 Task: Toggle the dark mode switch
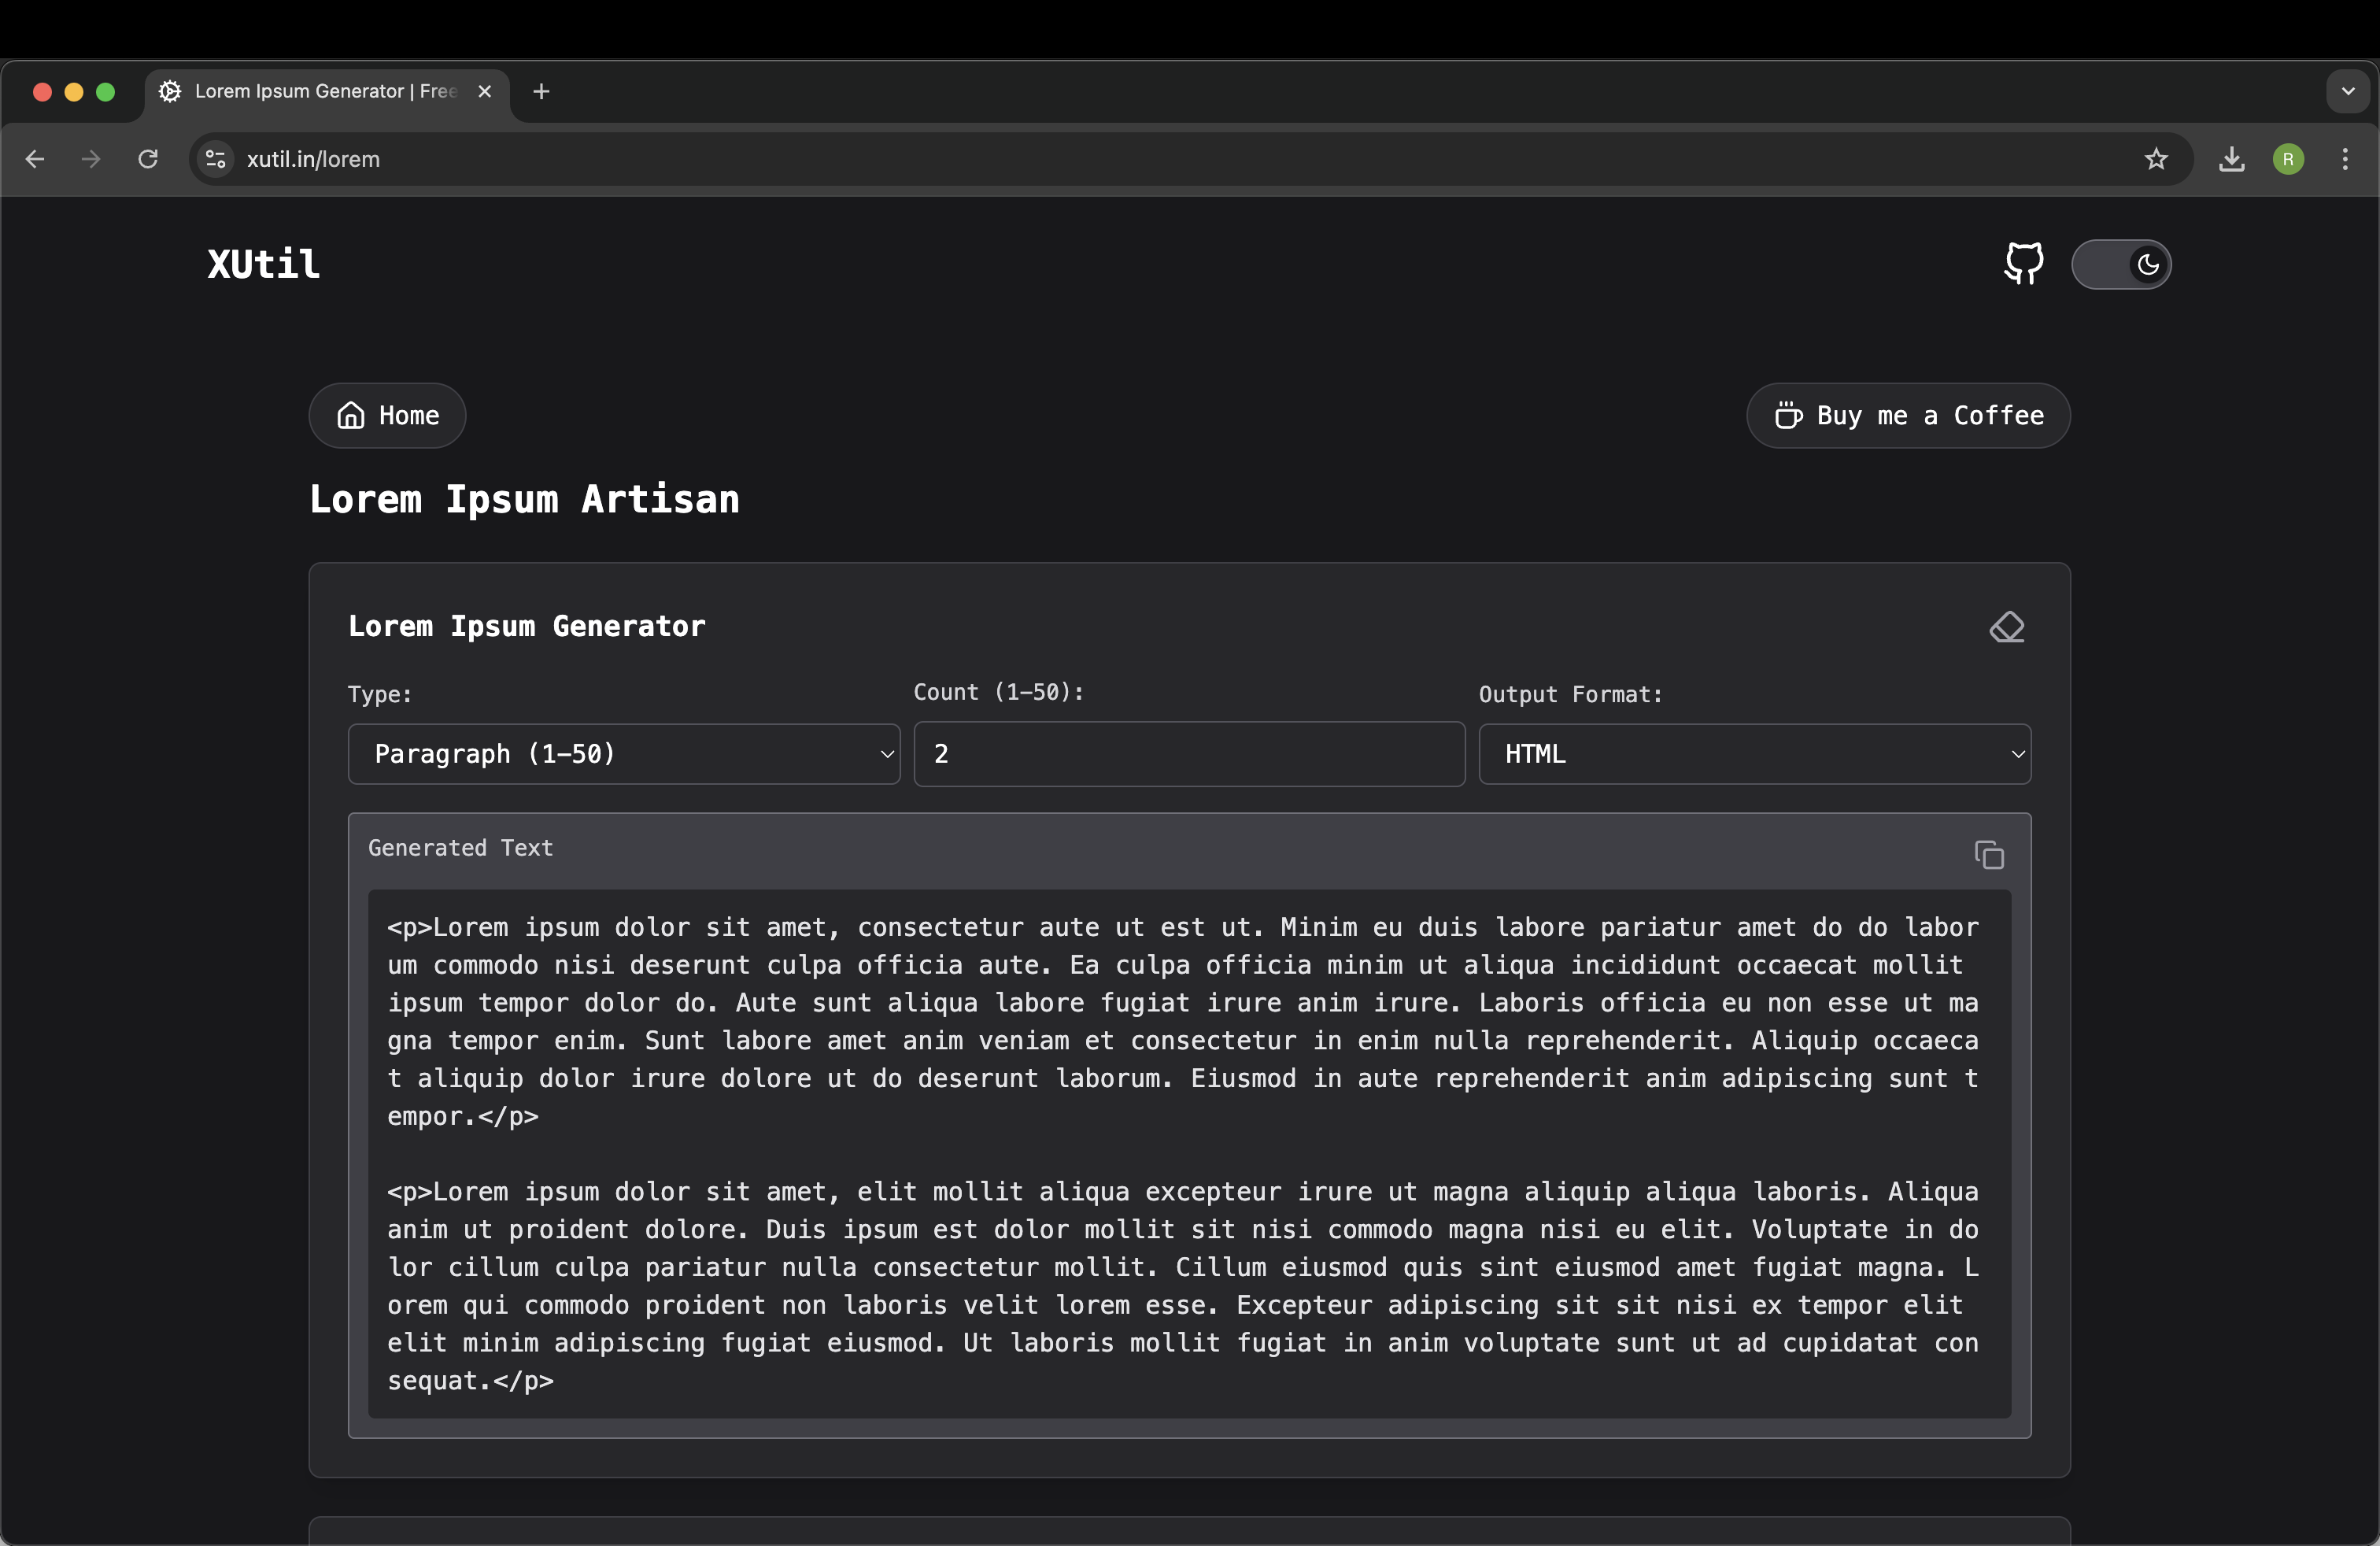[2120, 264]
